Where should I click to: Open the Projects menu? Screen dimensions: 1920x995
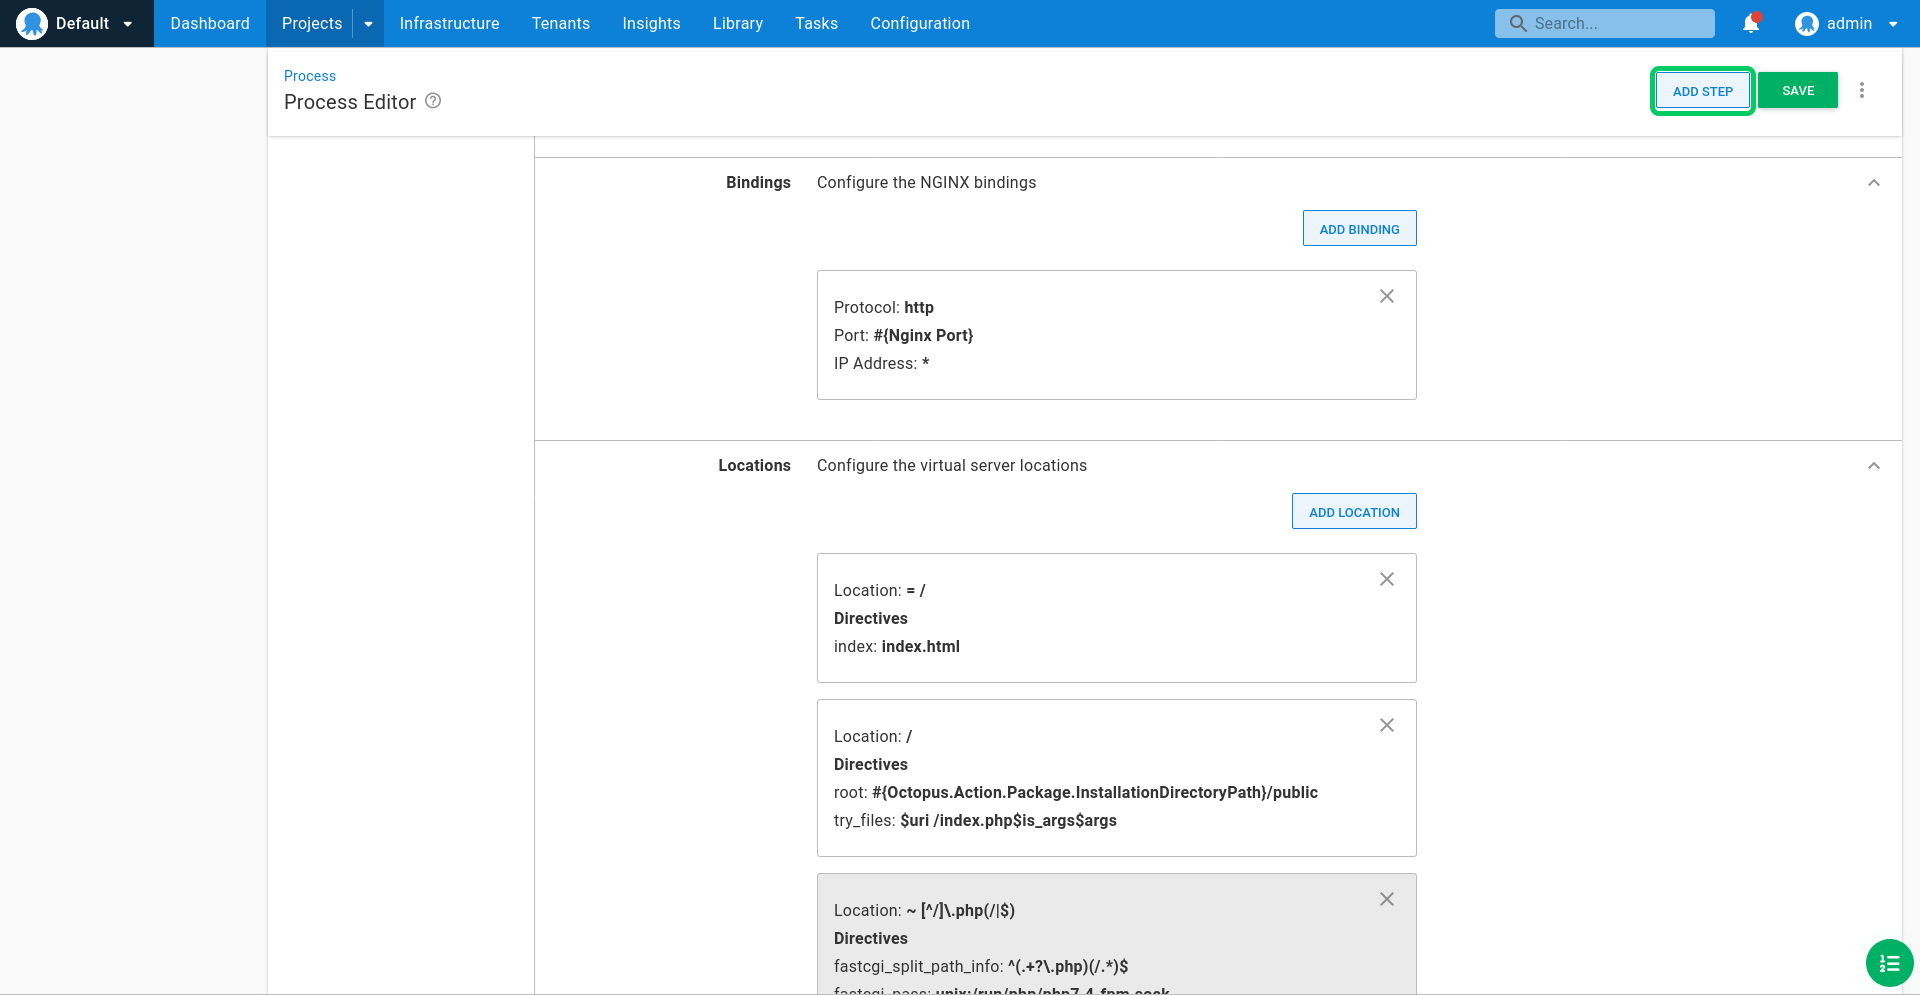(312, 23)
